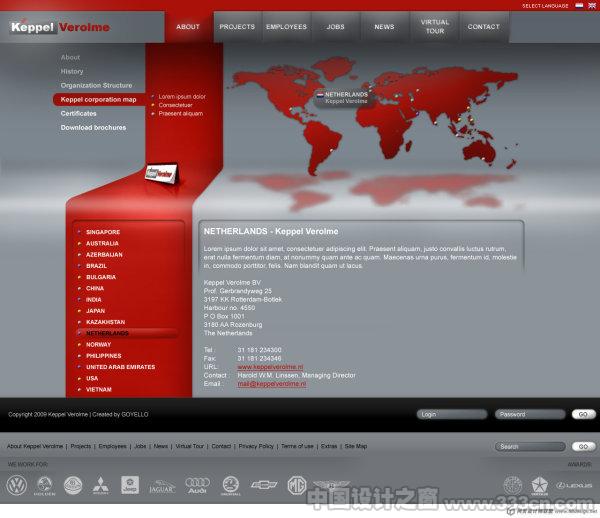Open the Terms of use footer link
This screenshot has width=600, height=518.
click(297, 446)
